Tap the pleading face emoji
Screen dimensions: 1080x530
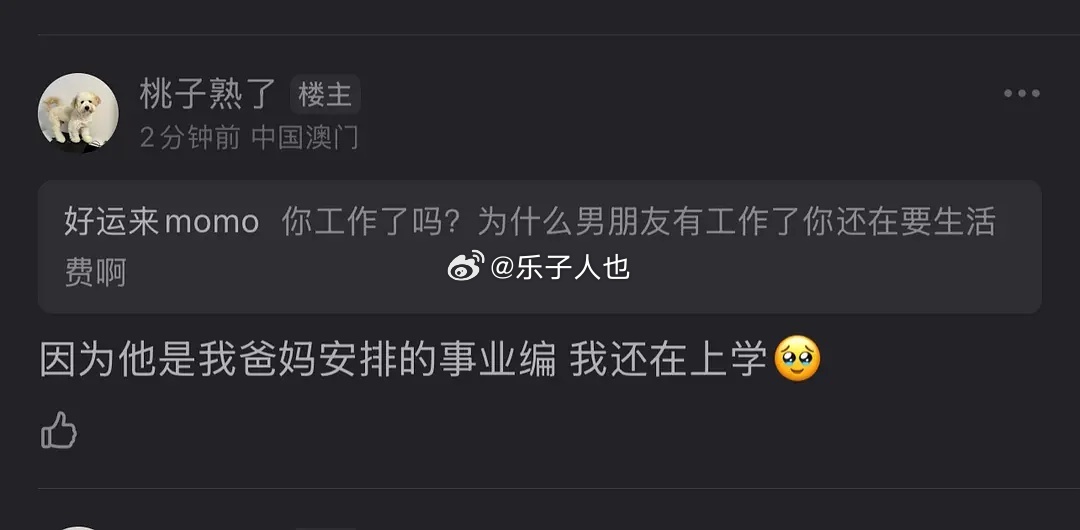[798, 358]
